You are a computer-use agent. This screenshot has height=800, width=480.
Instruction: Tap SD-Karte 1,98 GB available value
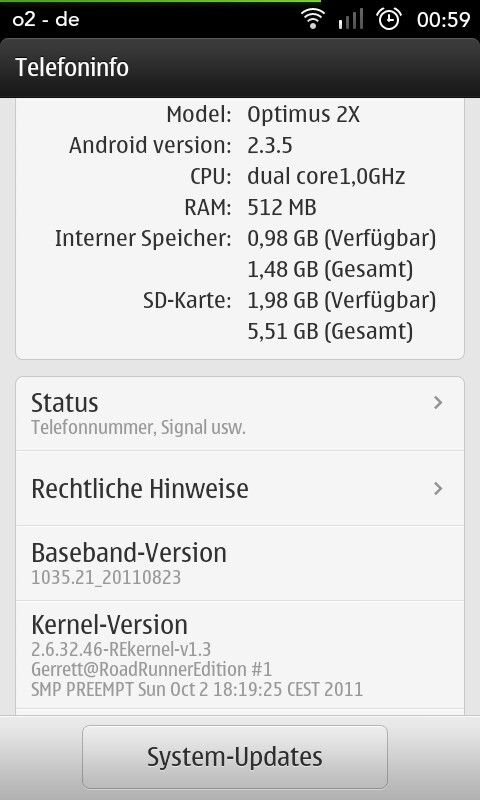[341, 301]
